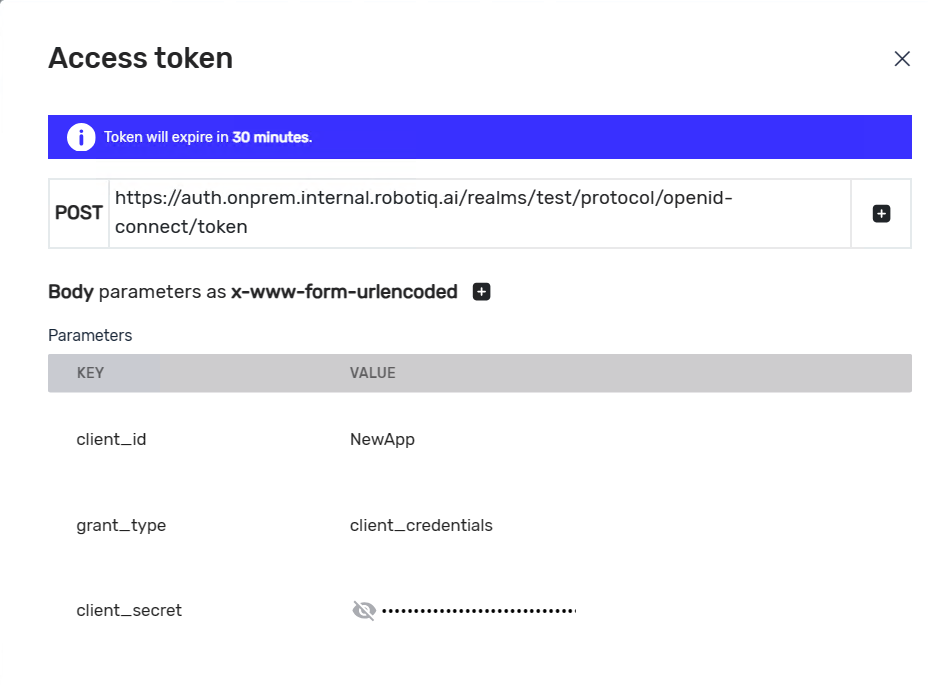949x685 pixels.
Task: Copy the token endpoint URL
Action: (881, 213)
